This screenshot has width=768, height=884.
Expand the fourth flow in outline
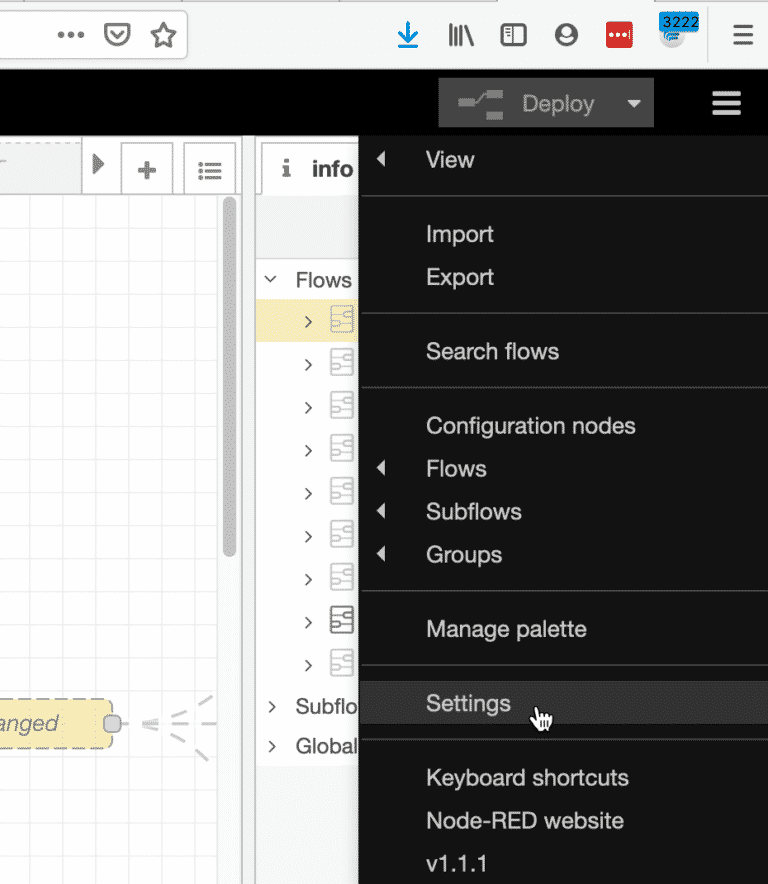(x=308, y=450)
